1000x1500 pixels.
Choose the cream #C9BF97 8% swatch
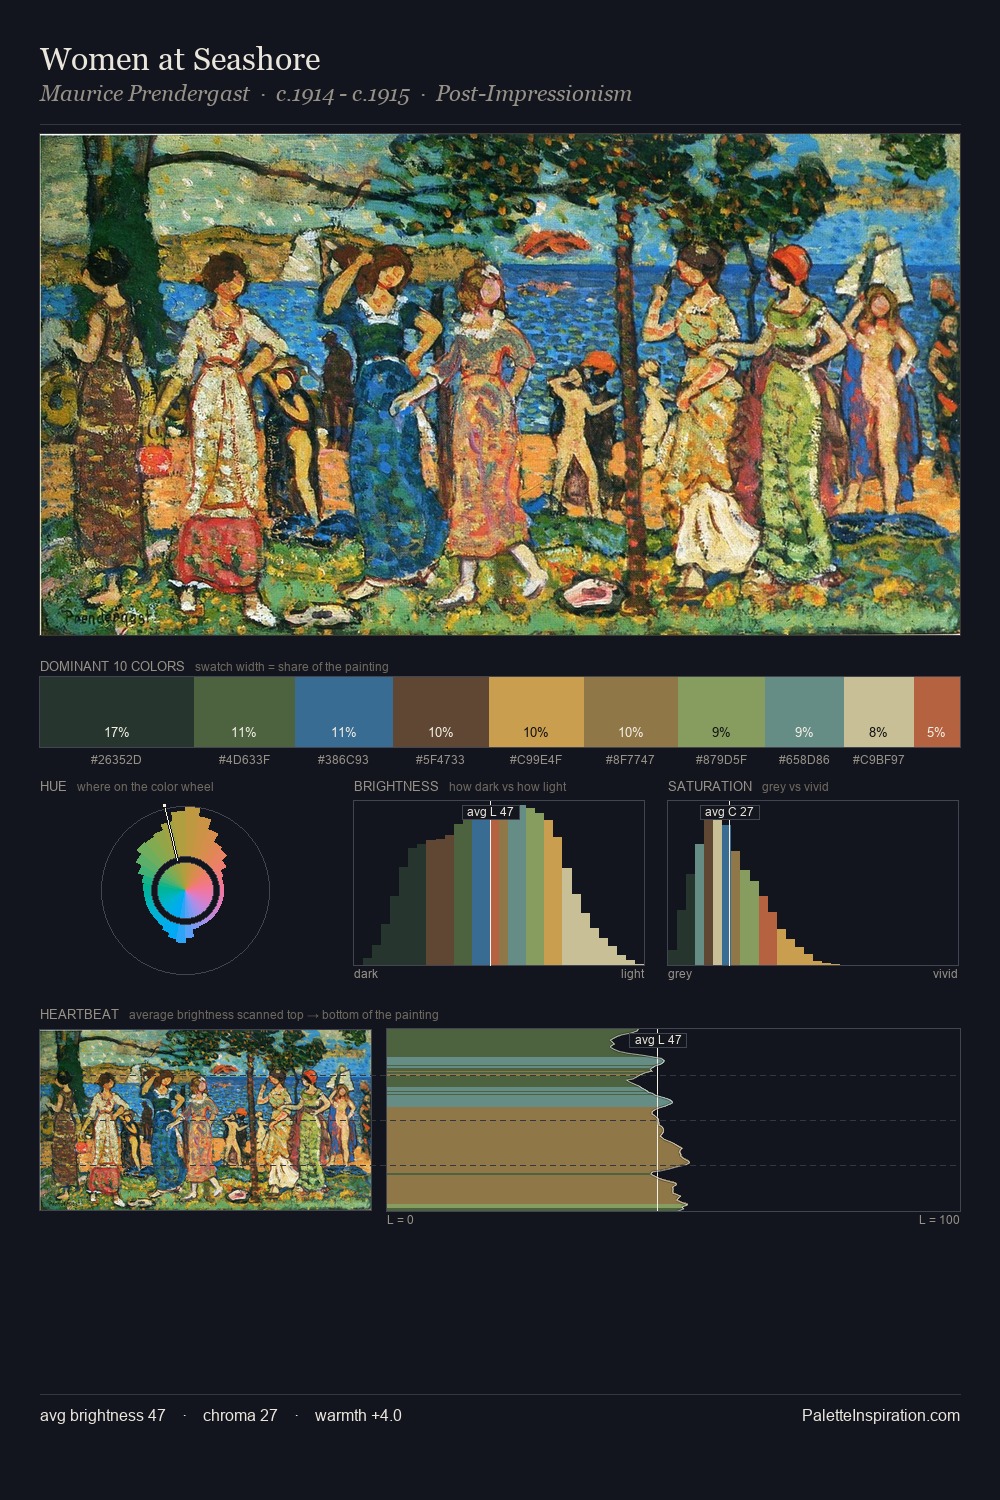pos(879,712)
